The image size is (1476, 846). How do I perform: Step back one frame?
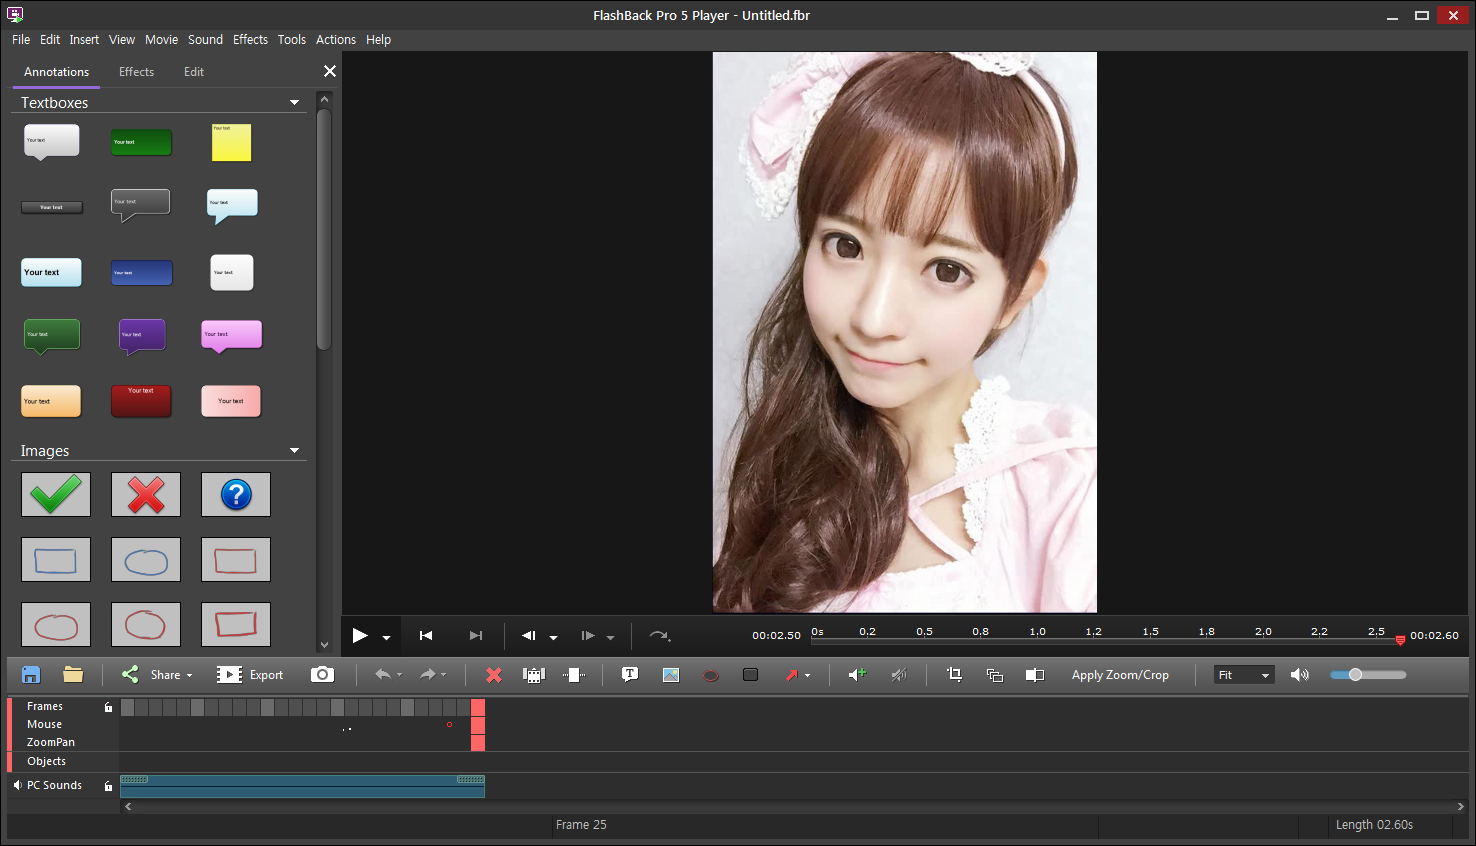coord(529,635)
